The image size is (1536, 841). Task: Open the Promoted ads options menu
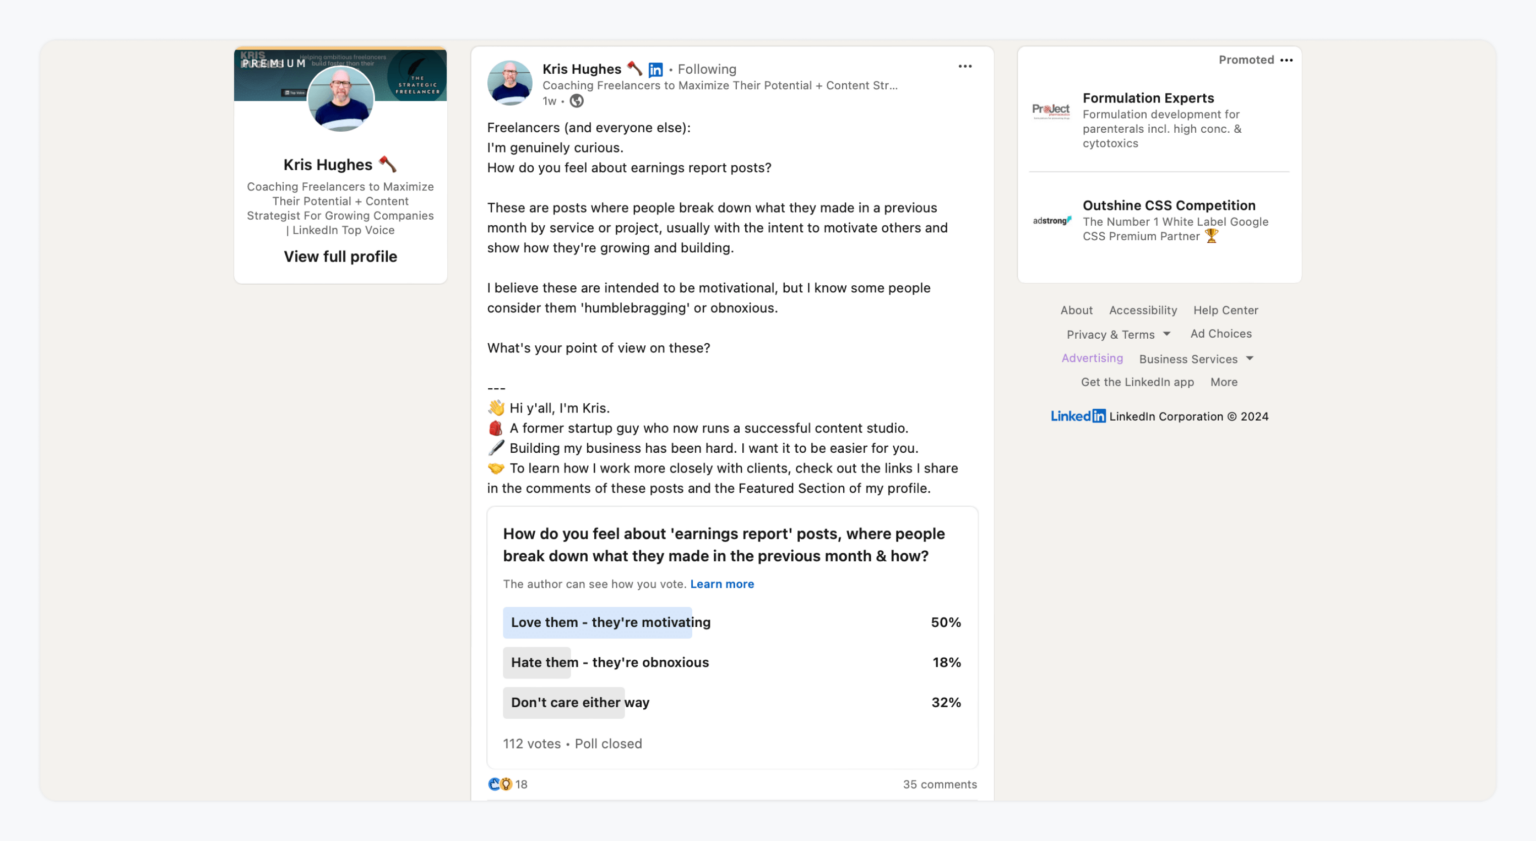(1286, 60)
